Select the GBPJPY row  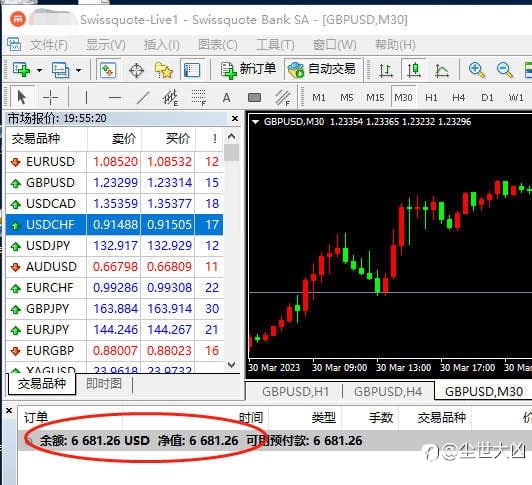tap(114, 309)
